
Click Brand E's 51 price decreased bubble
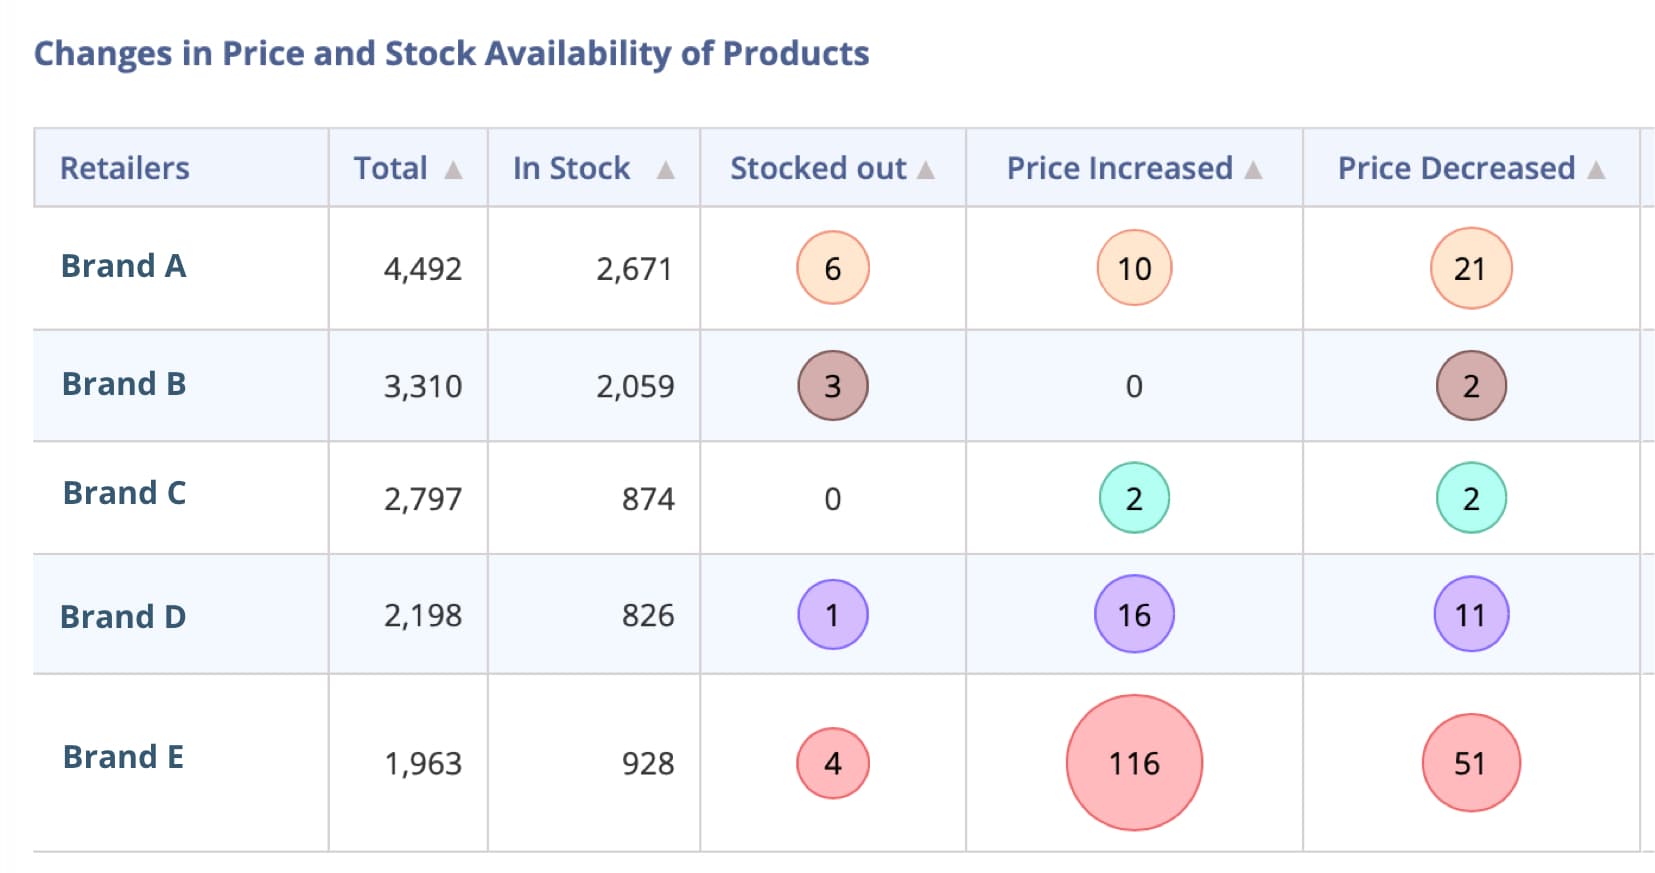[x=1470, y=763]
